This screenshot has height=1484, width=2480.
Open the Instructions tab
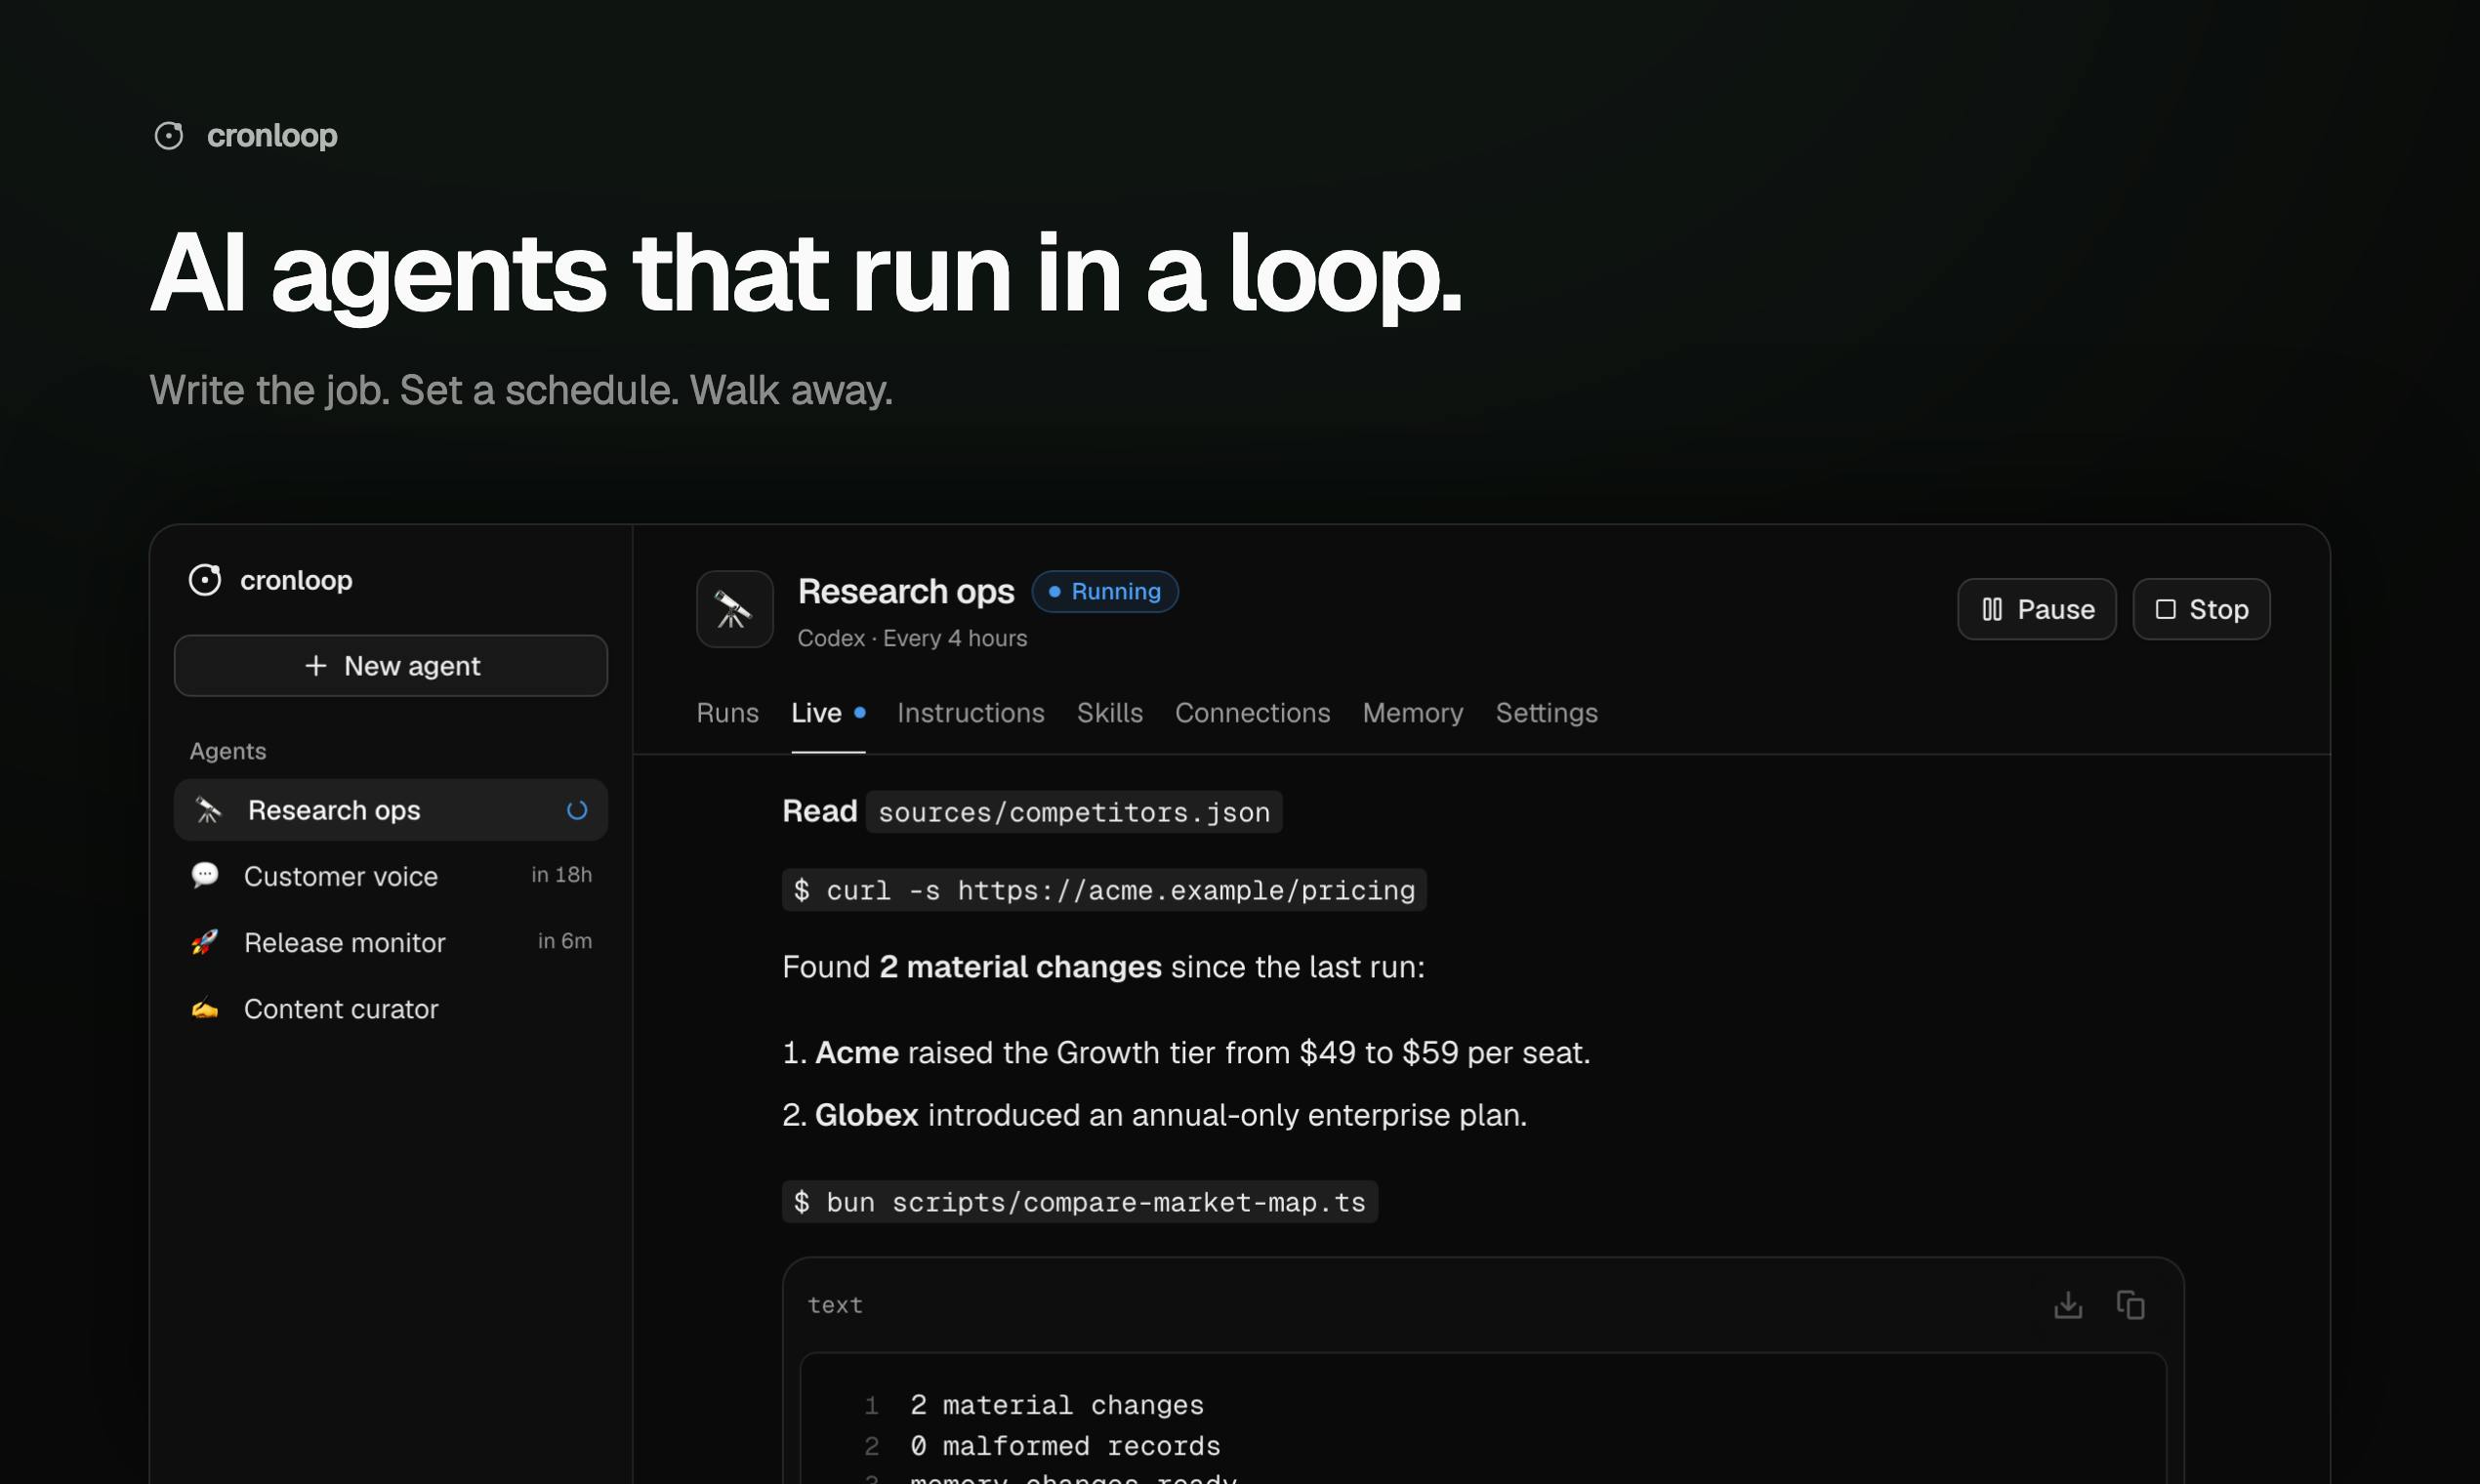tap(971, 713)
